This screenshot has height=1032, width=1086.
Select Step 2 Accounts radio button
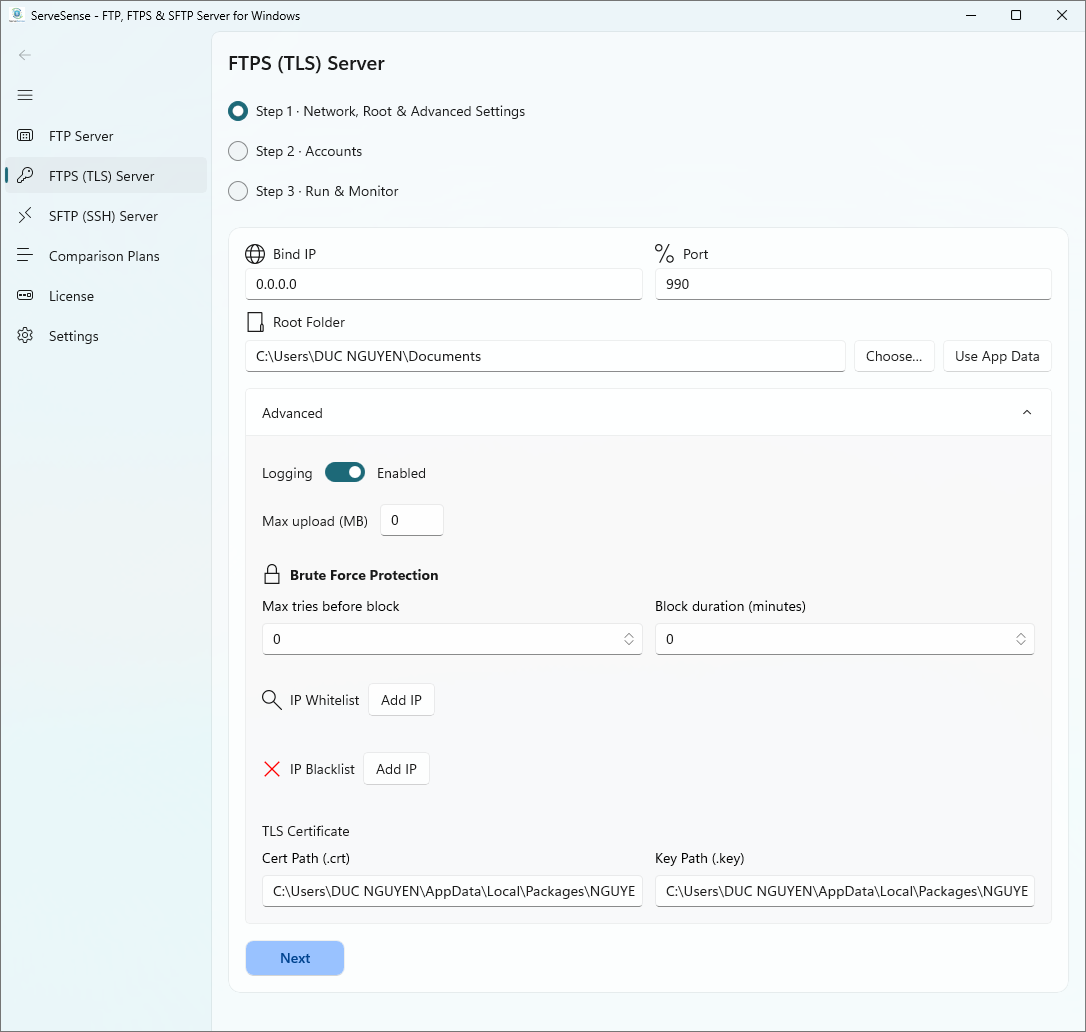[238, 151]
